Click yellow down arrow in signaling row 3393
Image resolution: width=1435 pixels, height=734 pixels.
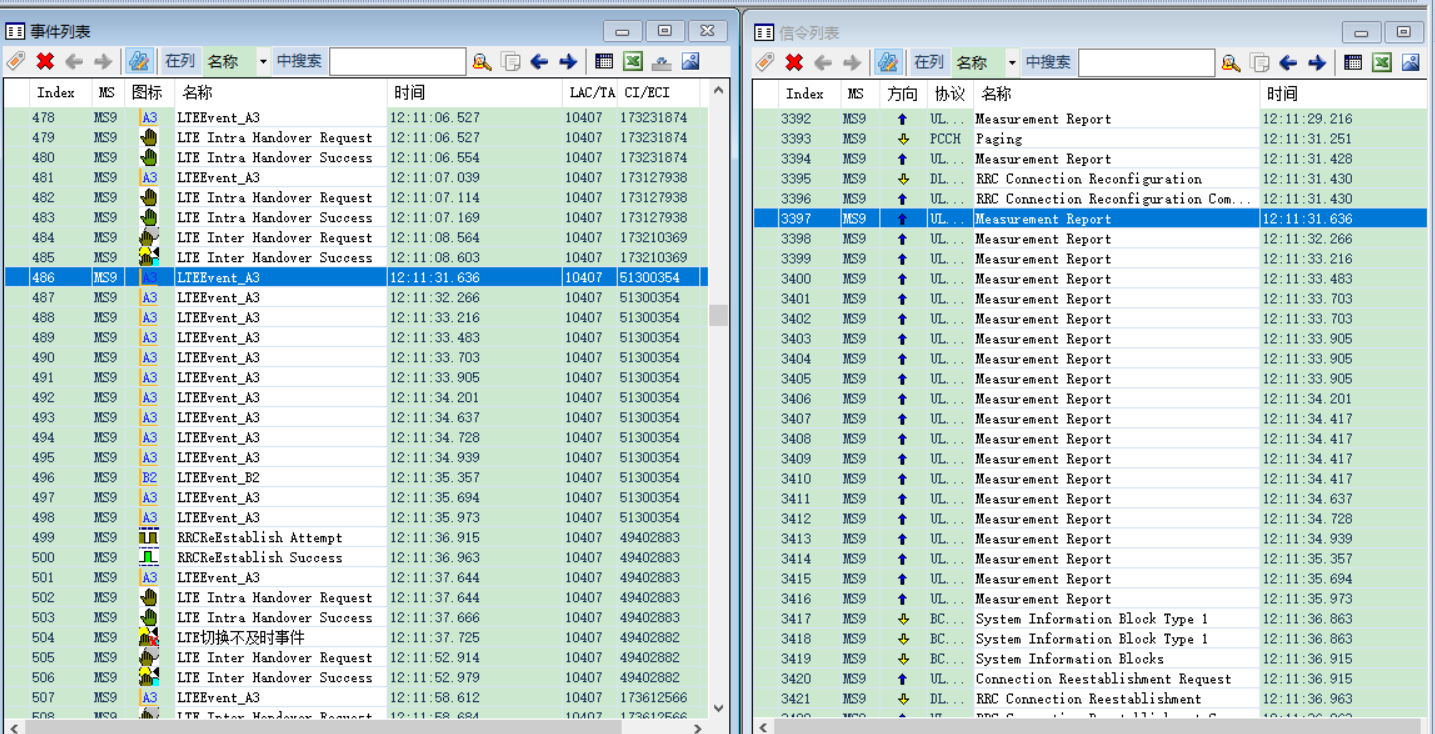point(902,139)
